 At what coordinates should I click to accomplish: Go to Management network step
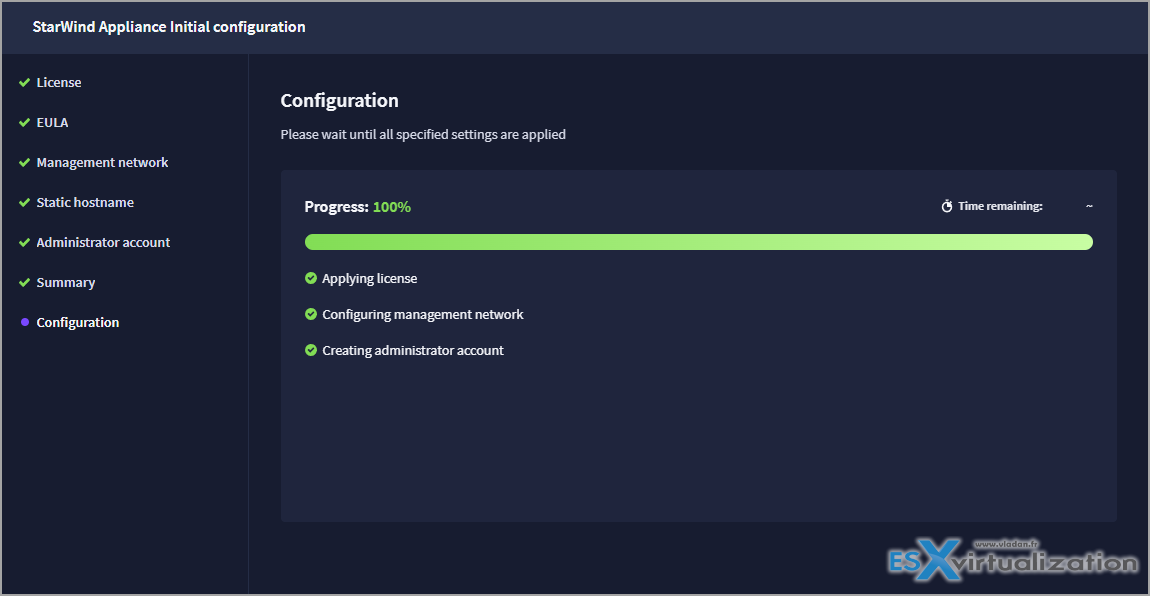tap(102, 163)
